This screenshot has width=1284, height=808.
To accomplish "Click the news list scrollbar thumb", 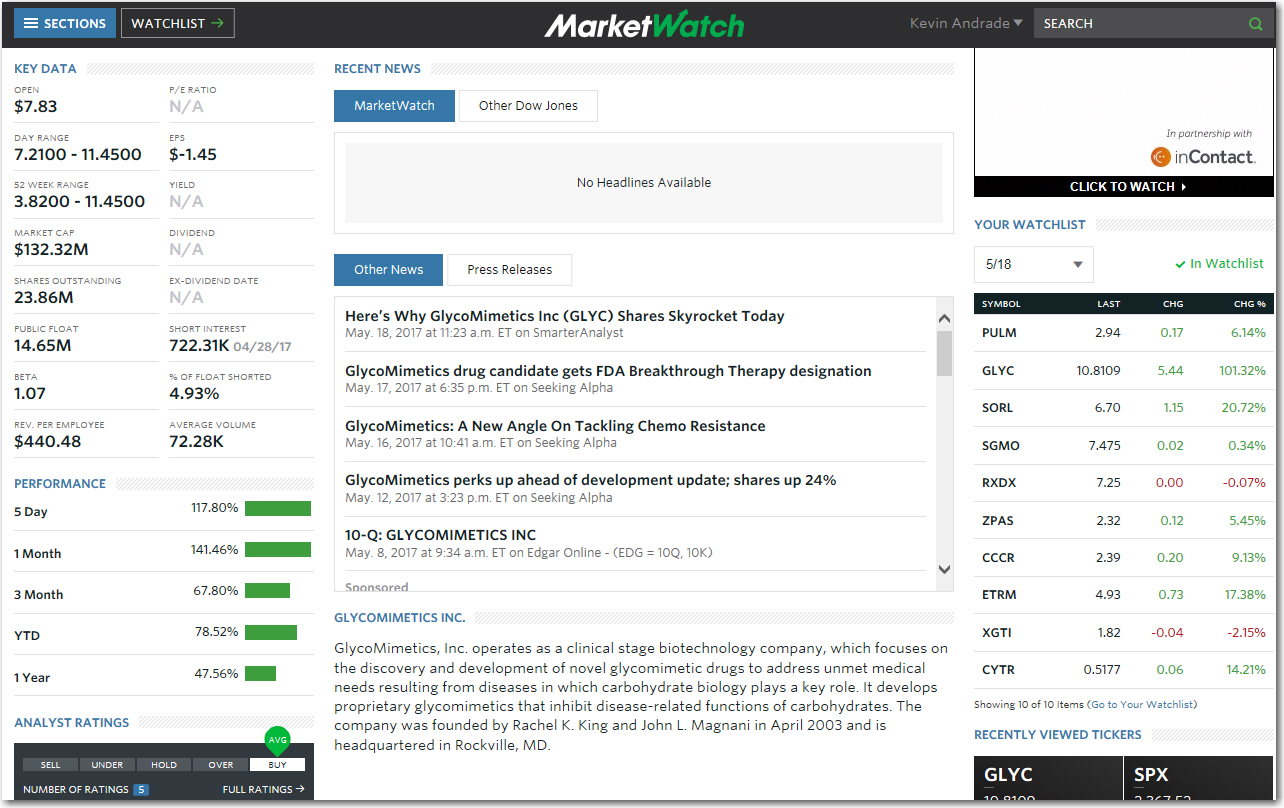I will point(944,353).
